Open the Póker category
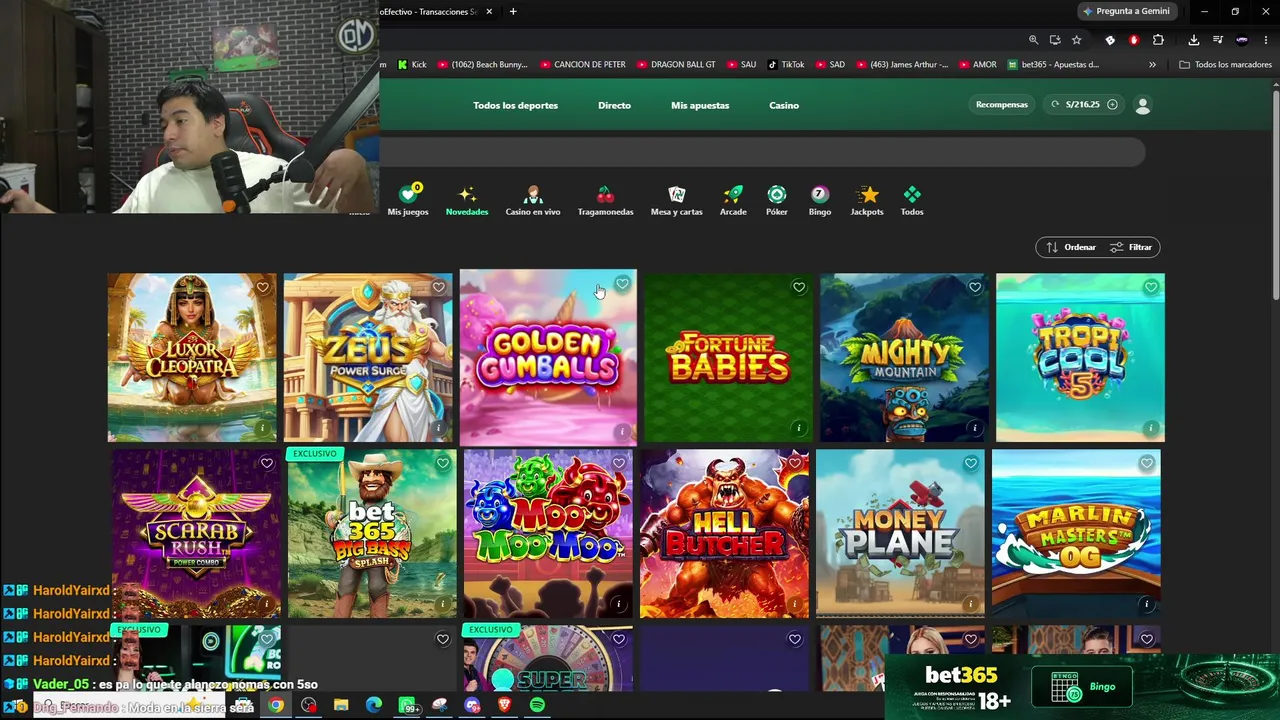Screen dimensions: 1280x720 pyautogui.click(x=777, y=200)
